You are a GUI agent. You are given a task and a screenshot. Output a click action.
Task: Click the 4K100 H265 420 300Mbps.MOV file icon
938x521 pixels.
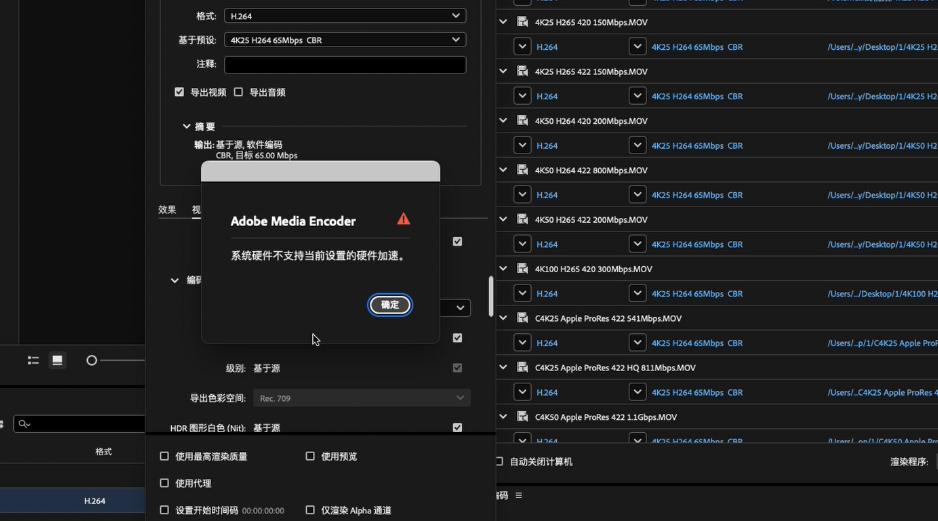pyautogui.click(x=522, y=269)
